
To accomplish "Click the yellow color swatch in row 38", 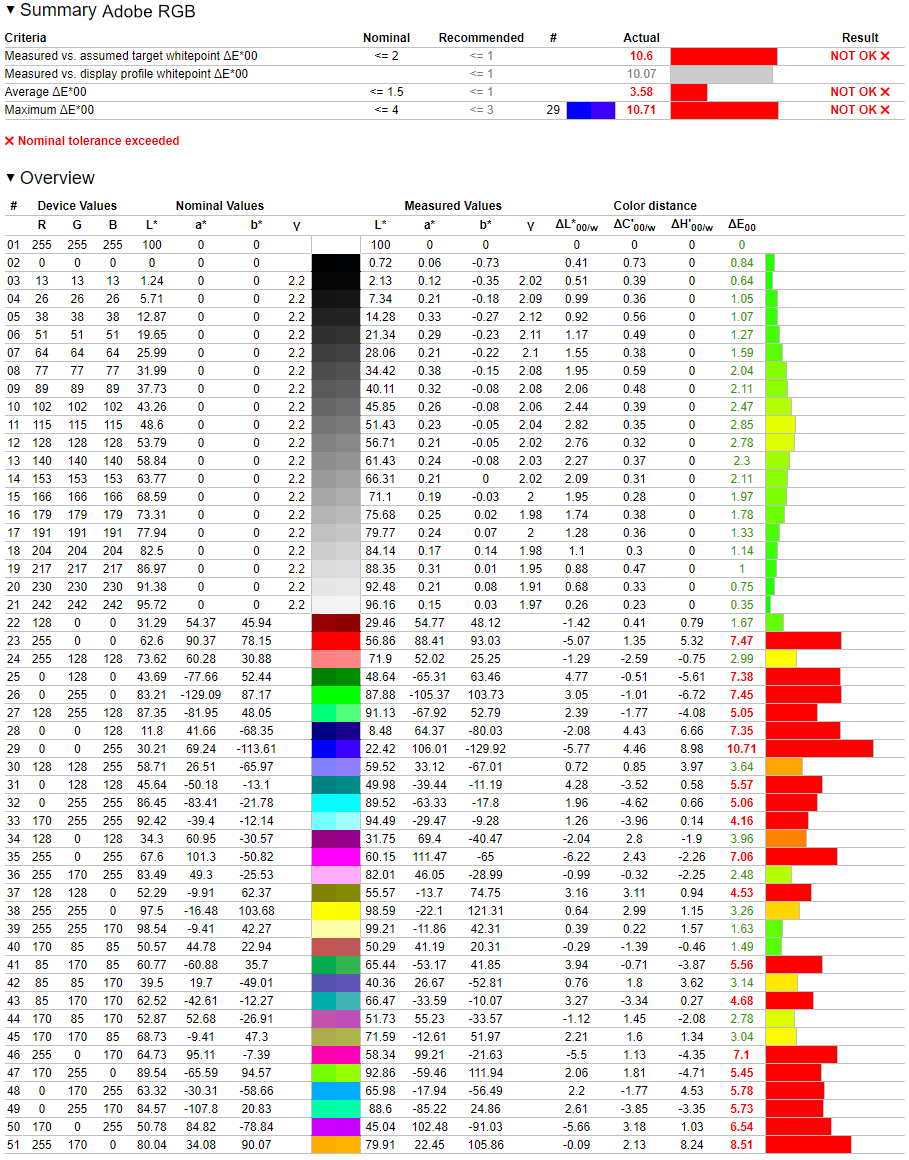I will click(336, 911).
